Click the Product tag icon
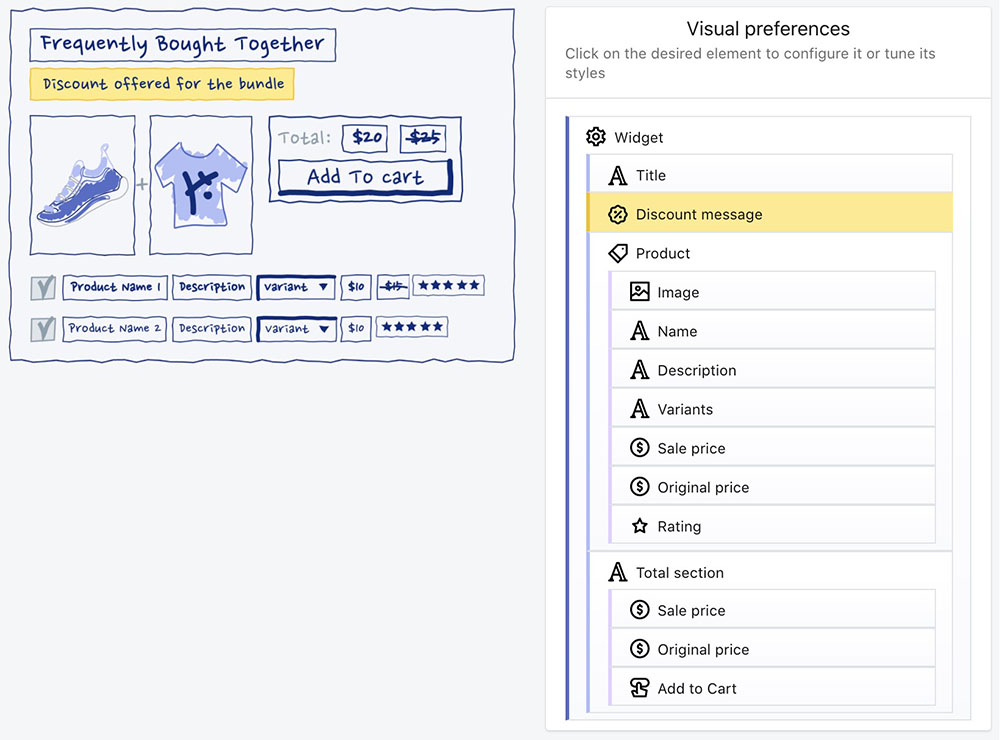The width and height of the screenshot is (1000, 740). [x=617, y=253]
